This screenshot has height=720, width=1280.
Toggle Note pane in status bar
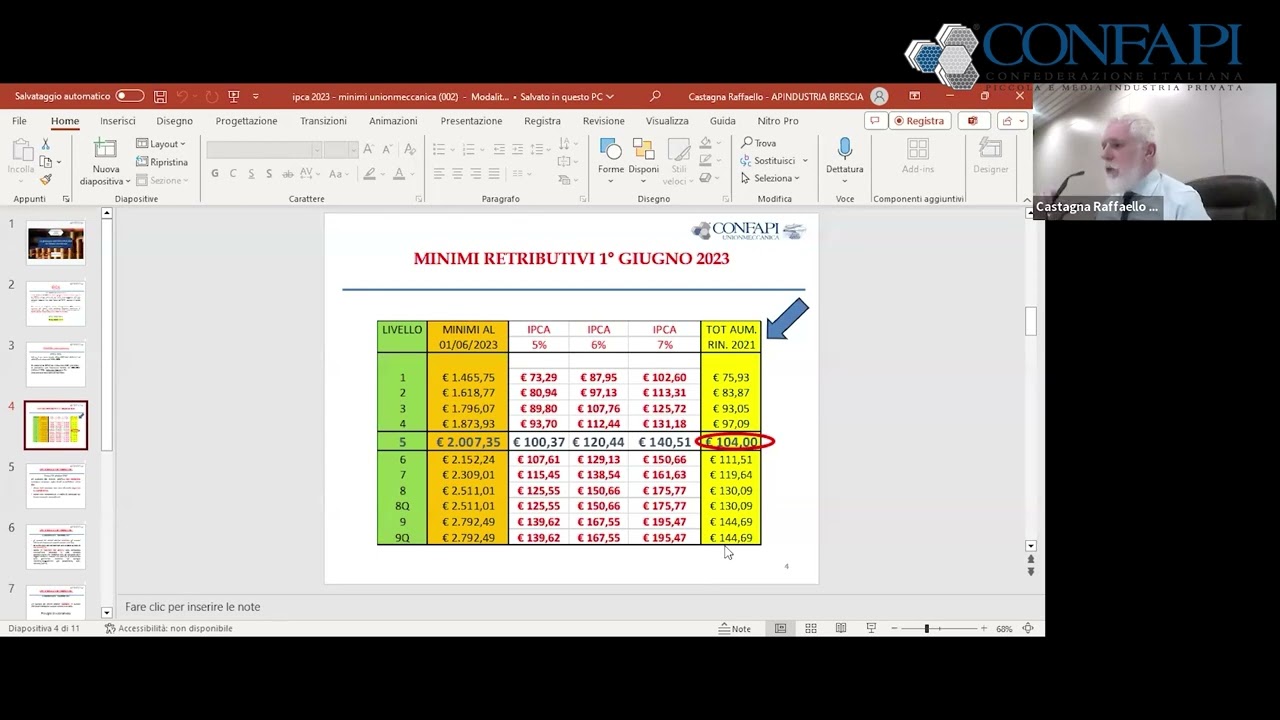pyautogui.click(x=734, y=628)
